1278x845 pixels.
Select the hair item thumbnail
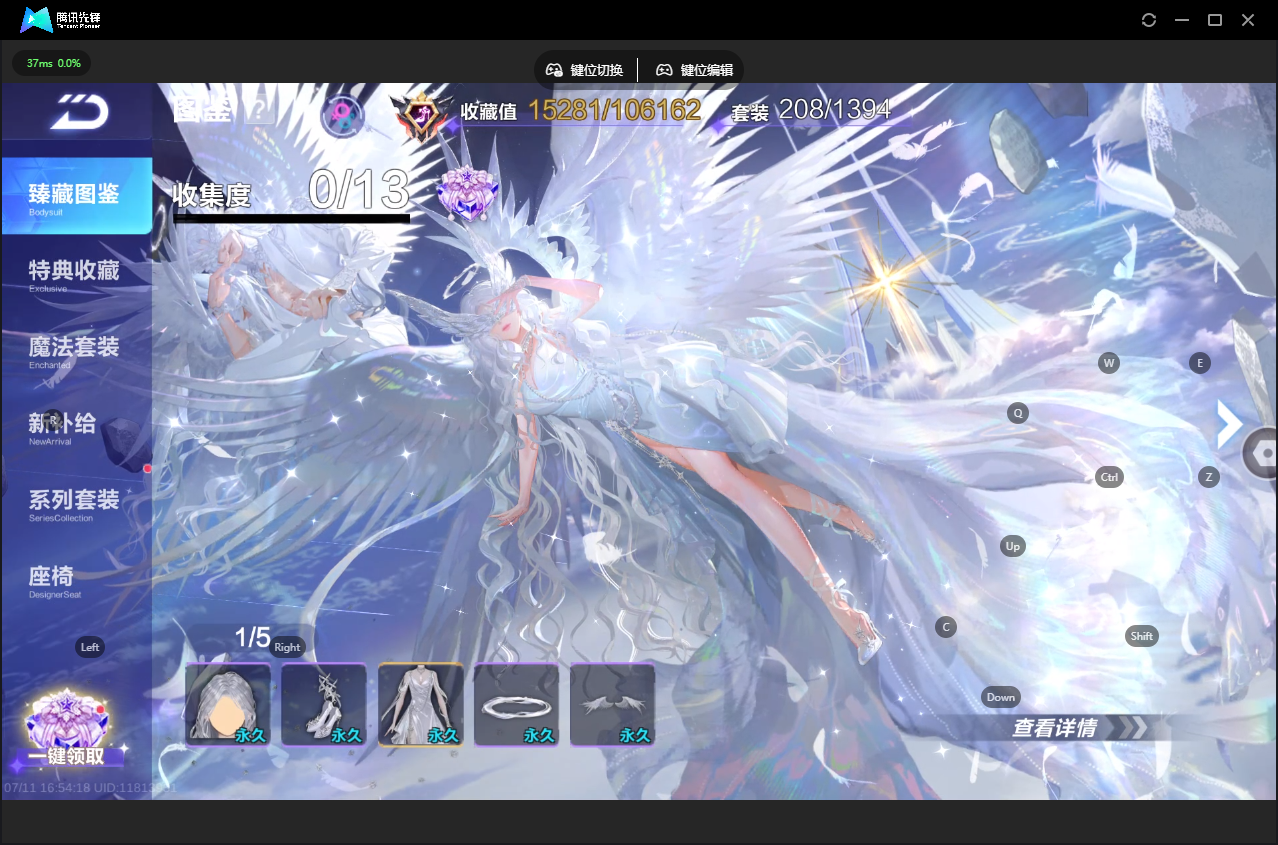228,704
